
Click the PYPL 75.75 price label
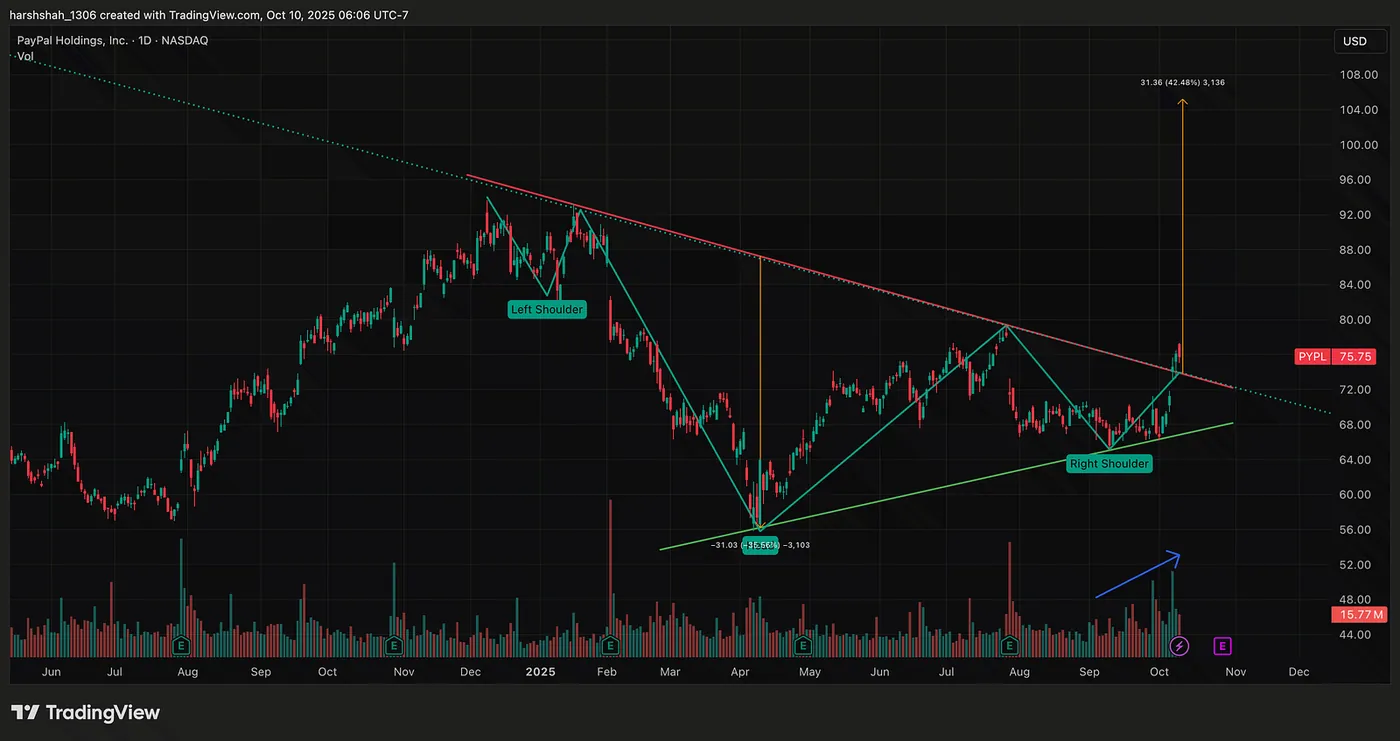[1336, 356]
